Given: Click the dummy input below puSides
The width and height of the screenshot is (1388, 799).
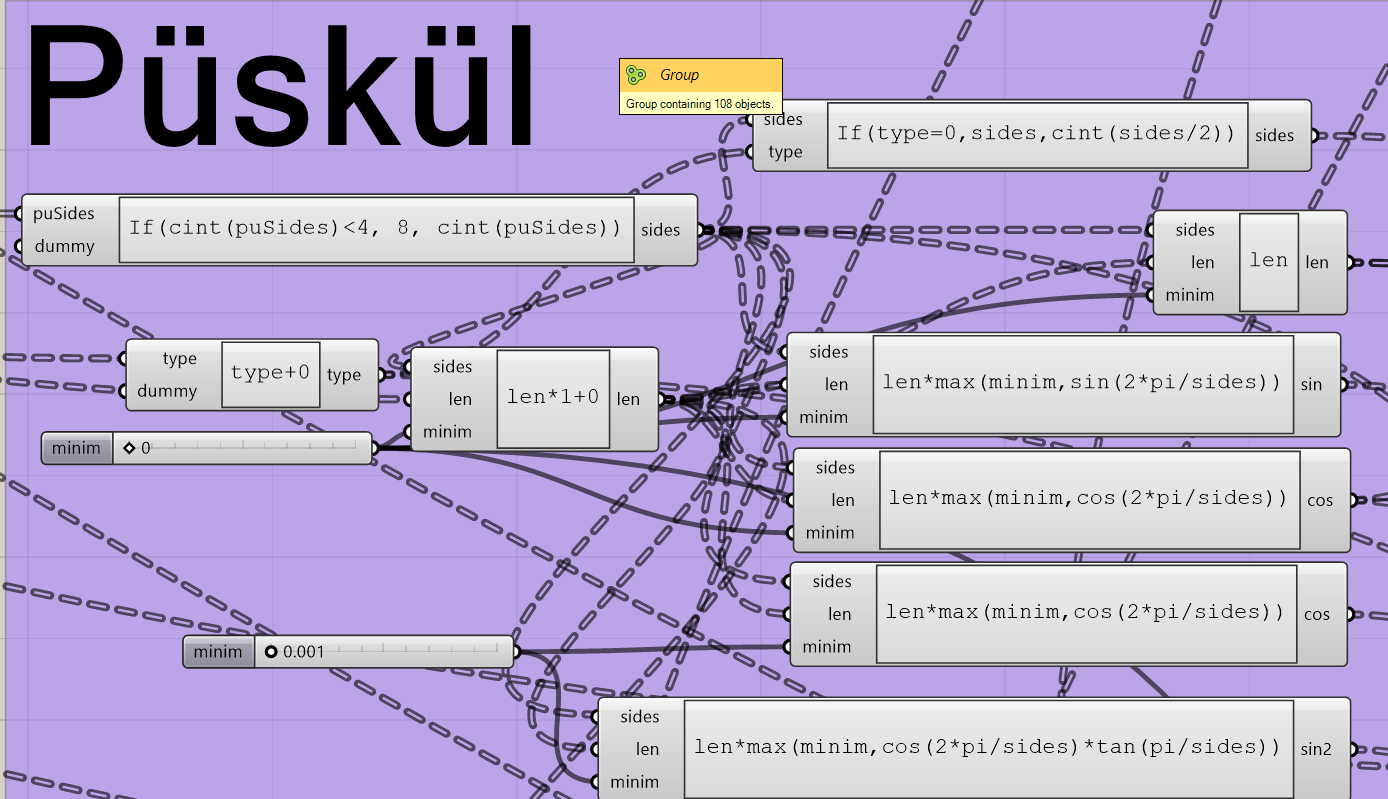Looking at the screenshot, I should click(x=64, y=246).
